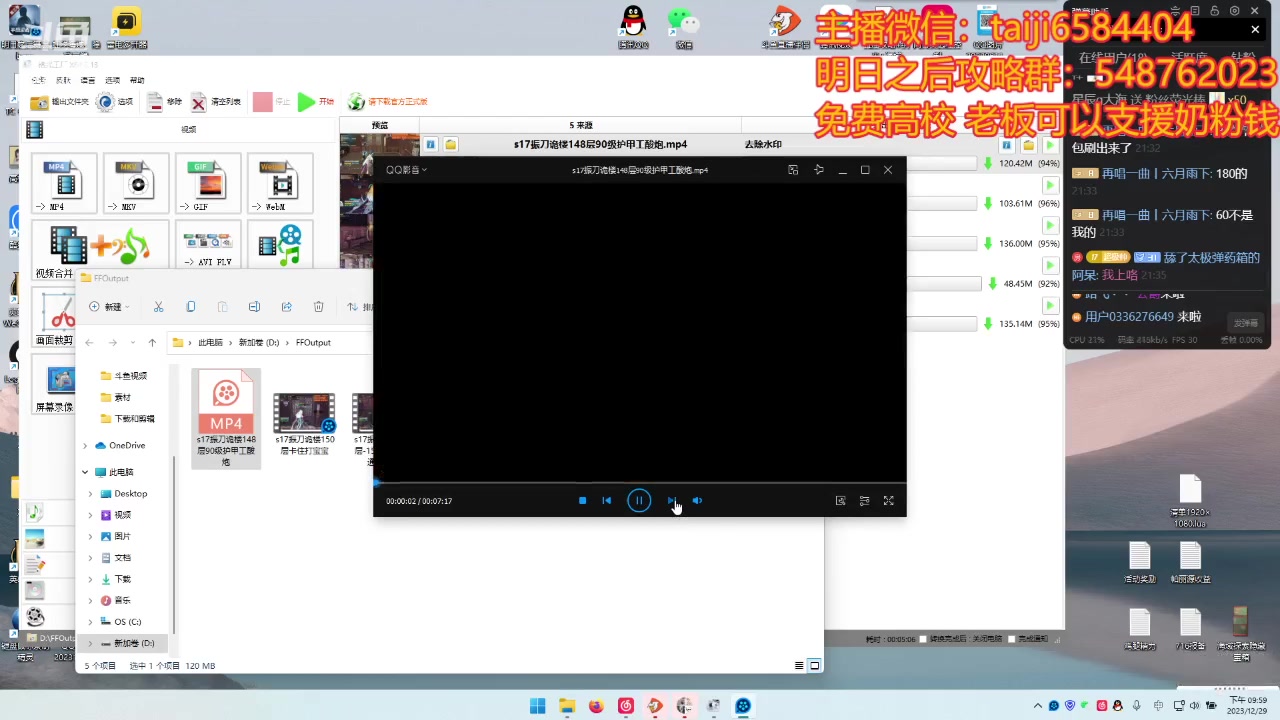This screenshot has width=1280, height=720.
Task: Click QQ影音 screenshot capture icon
Action: point(840,500)
